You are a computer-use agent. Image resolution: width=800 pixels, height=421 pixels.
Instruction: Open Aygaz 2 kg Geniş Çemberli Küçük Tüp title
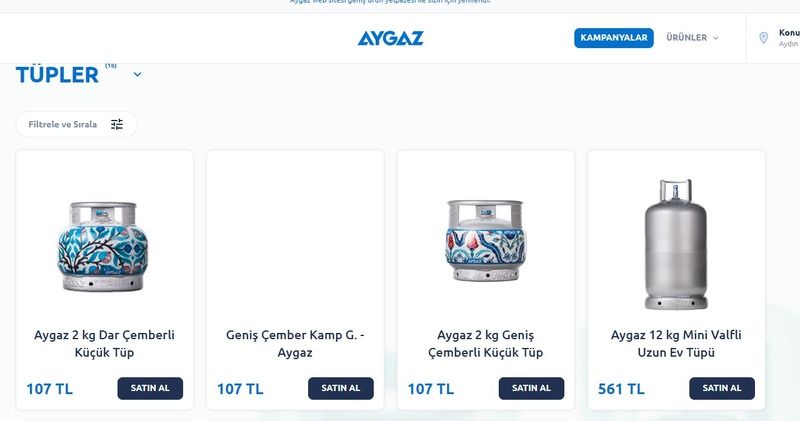point(485,343)
